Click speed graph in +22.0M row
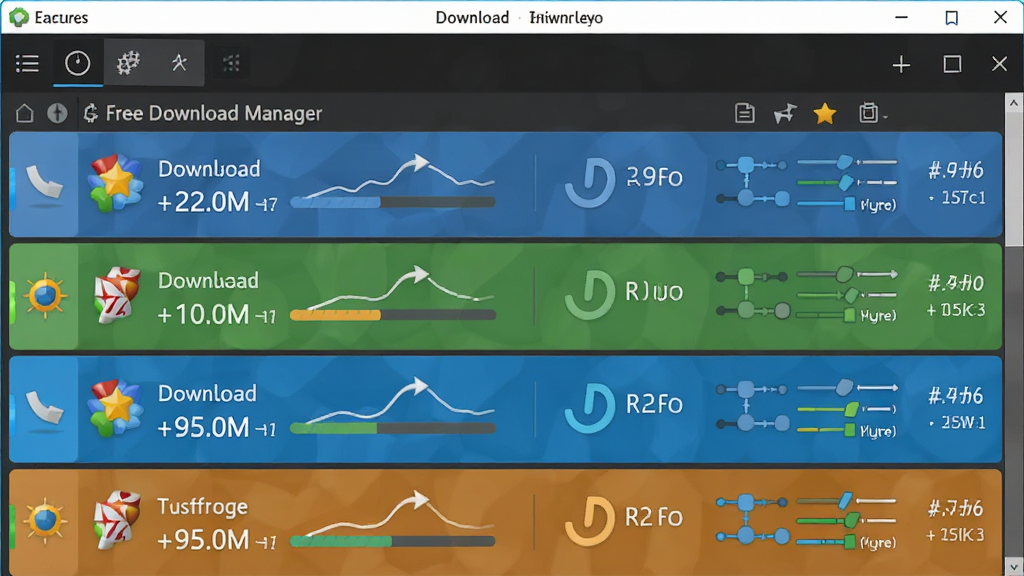1024x576 pixels. [x=400, y=174]
